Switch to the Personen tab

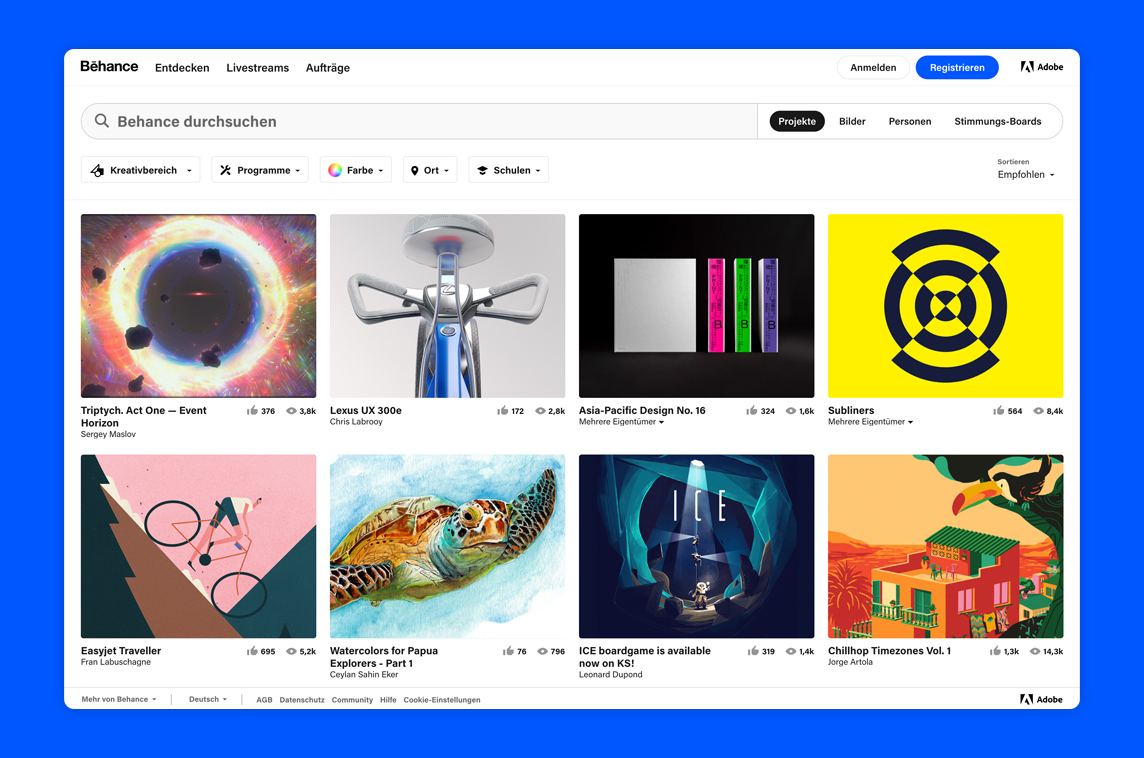click(x=910, y=121)
